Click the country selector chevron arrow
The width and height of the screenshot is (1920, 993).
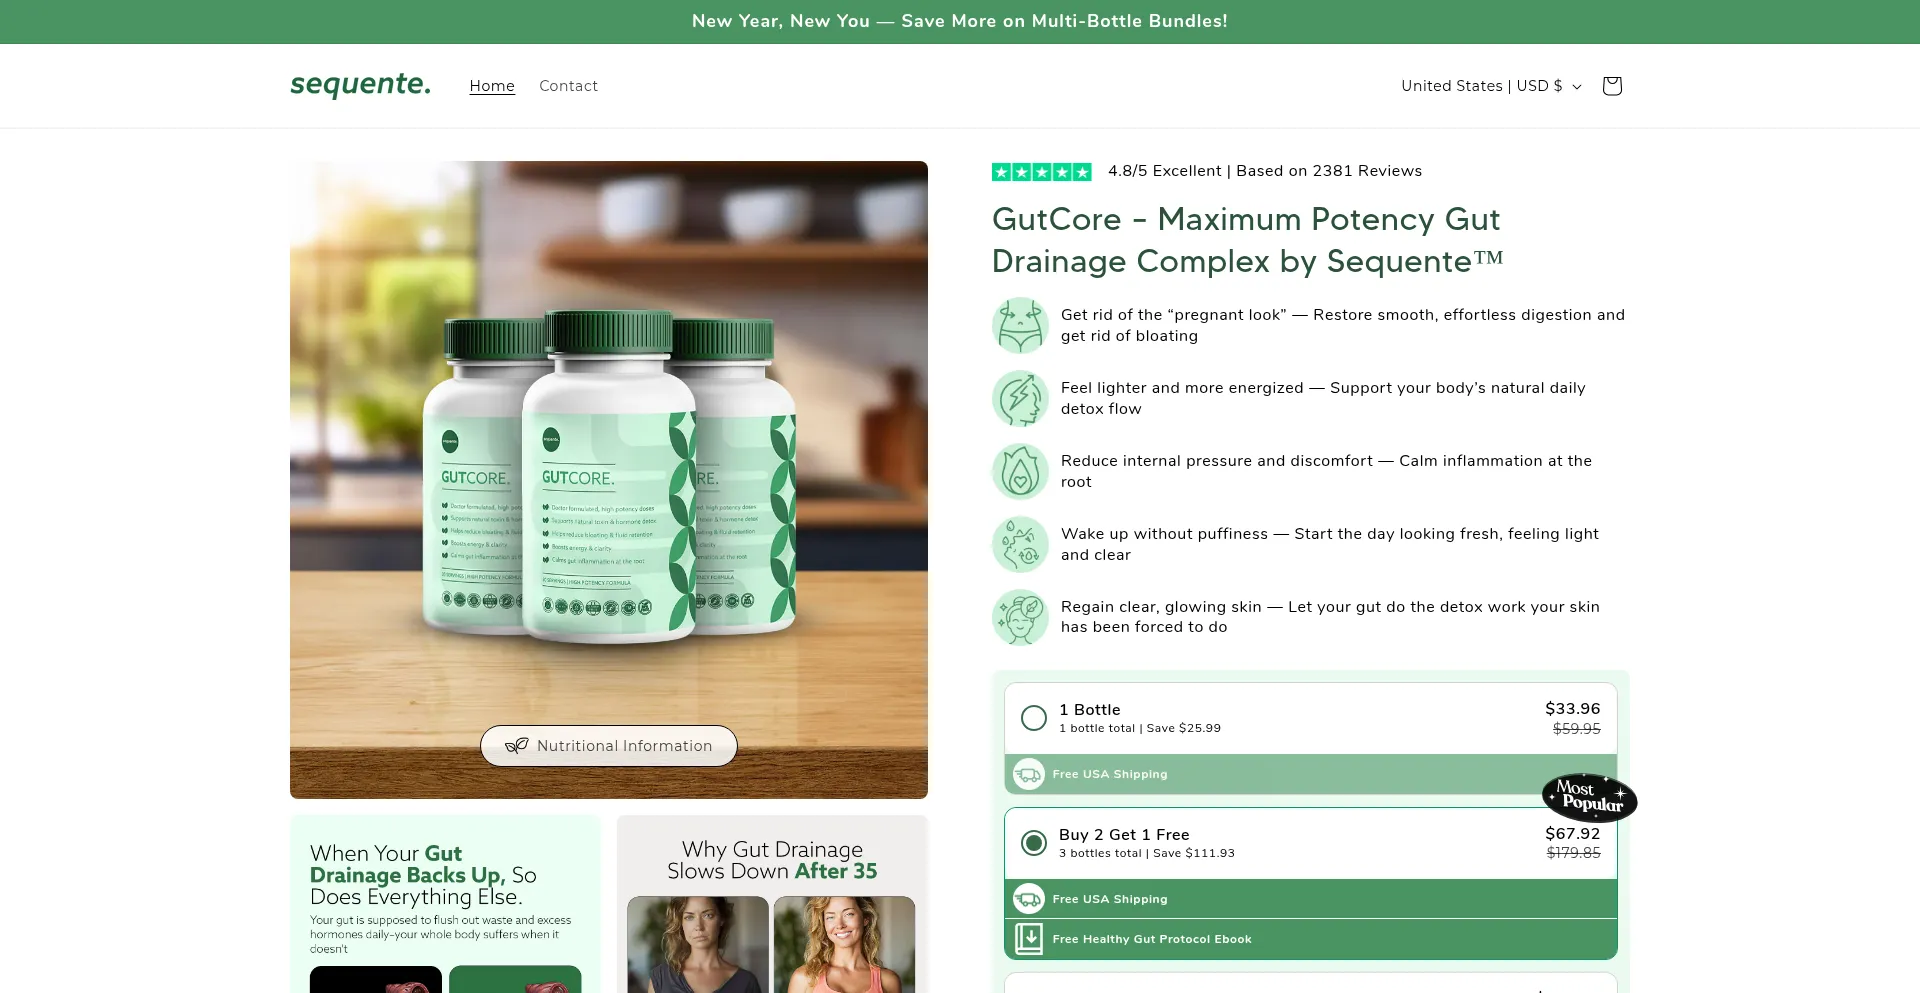(1577, 87)
